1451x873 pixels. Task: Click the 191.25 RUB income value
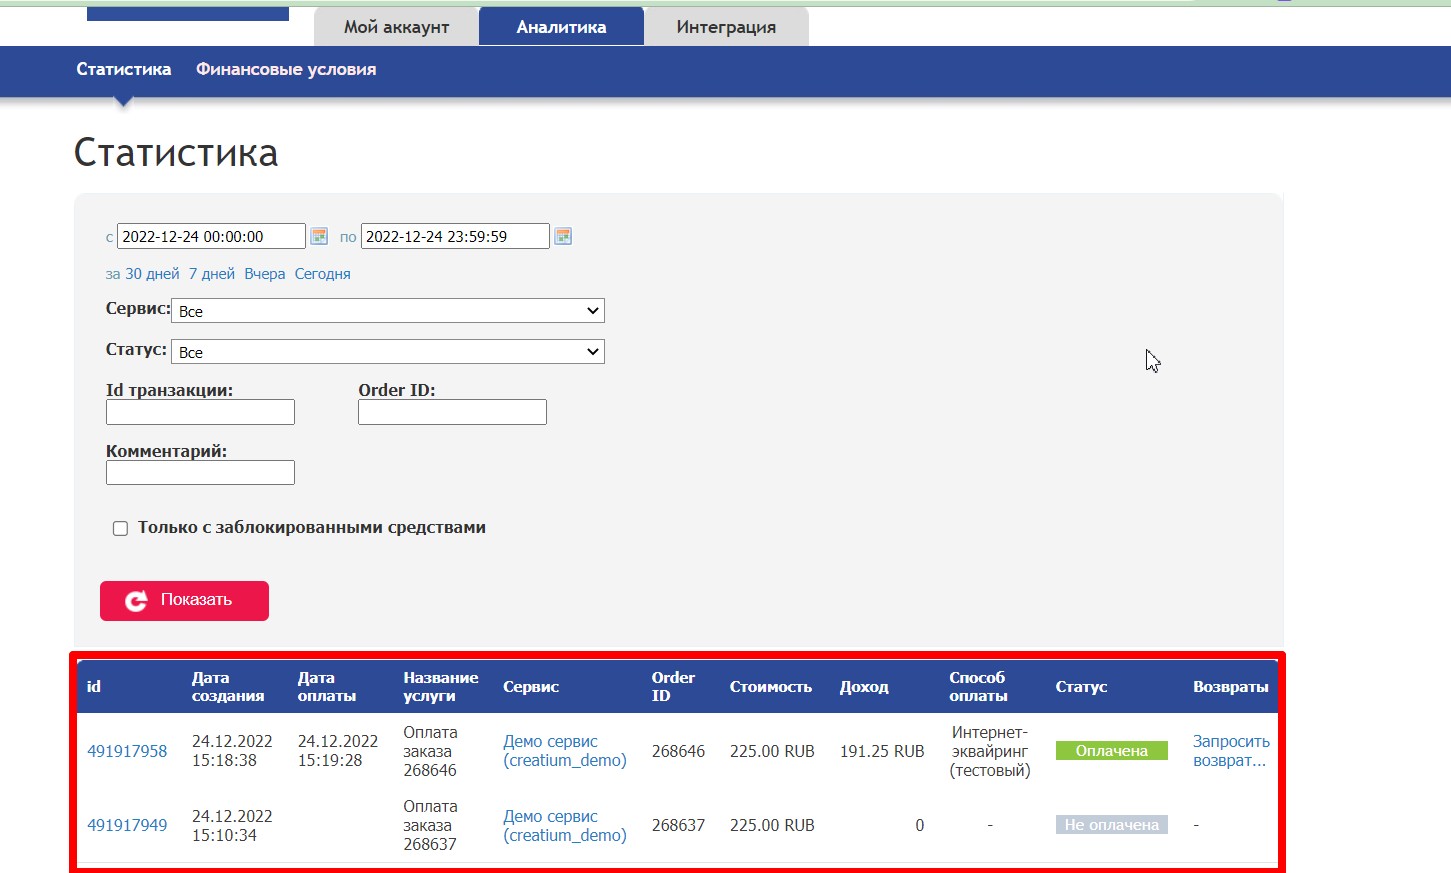point(882,751)
